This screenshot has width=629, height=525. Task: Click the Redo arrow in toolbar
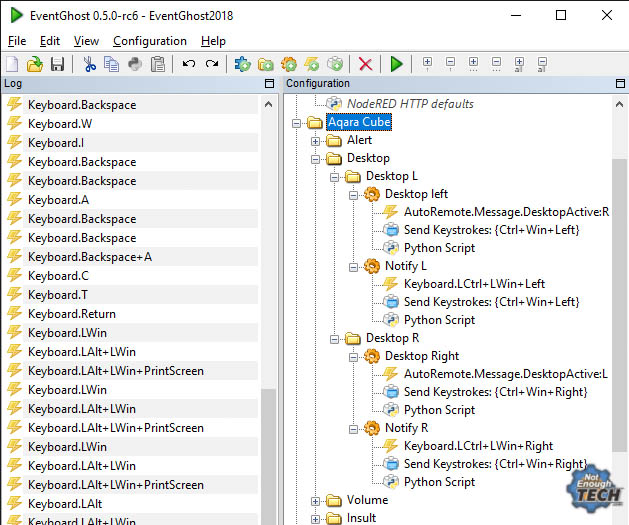[x=212, y=64]
